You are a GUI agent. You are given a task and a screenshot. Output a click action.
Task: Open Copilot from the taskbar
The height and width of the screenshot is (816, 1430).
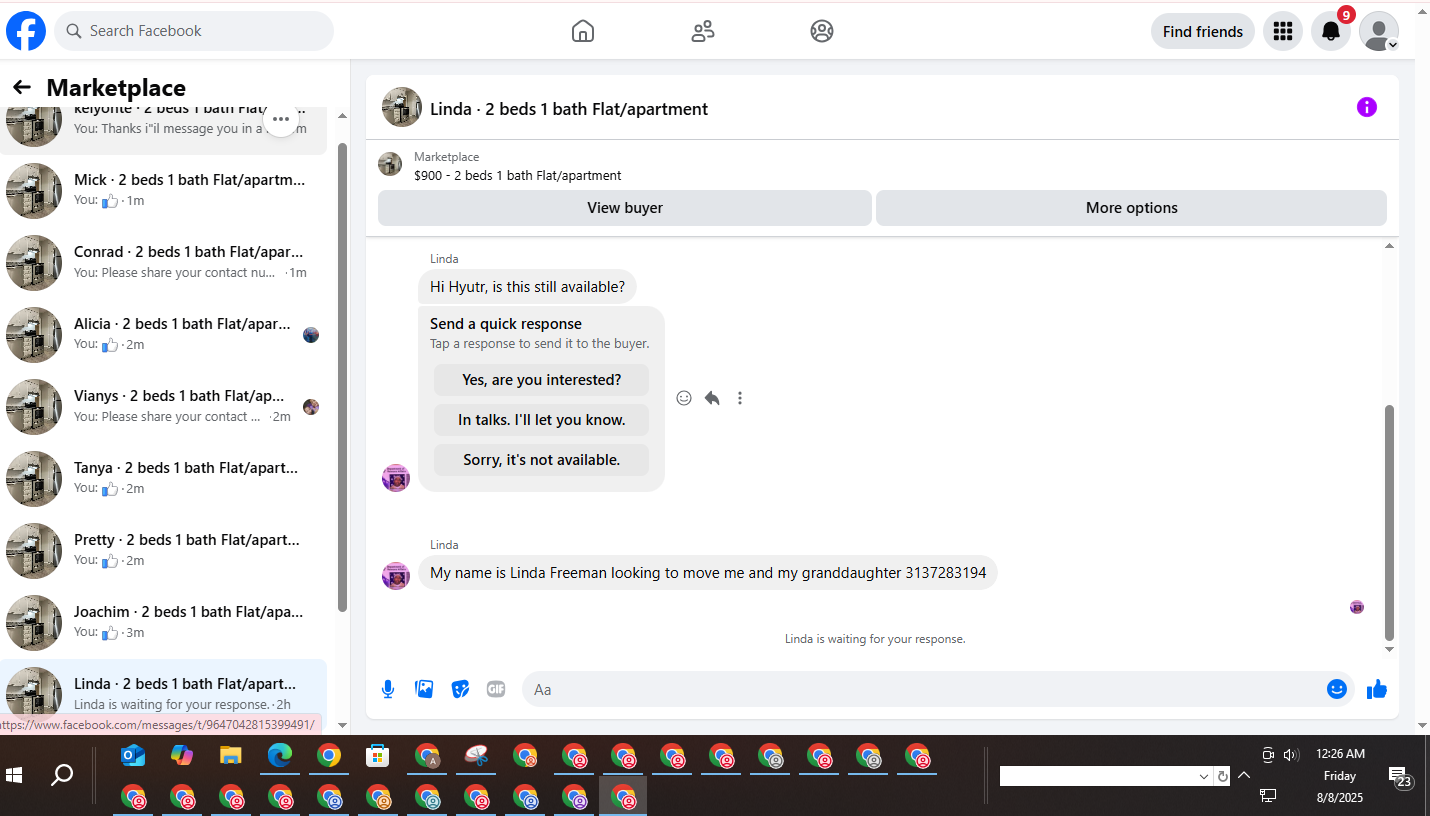click(x=182, y=756)
